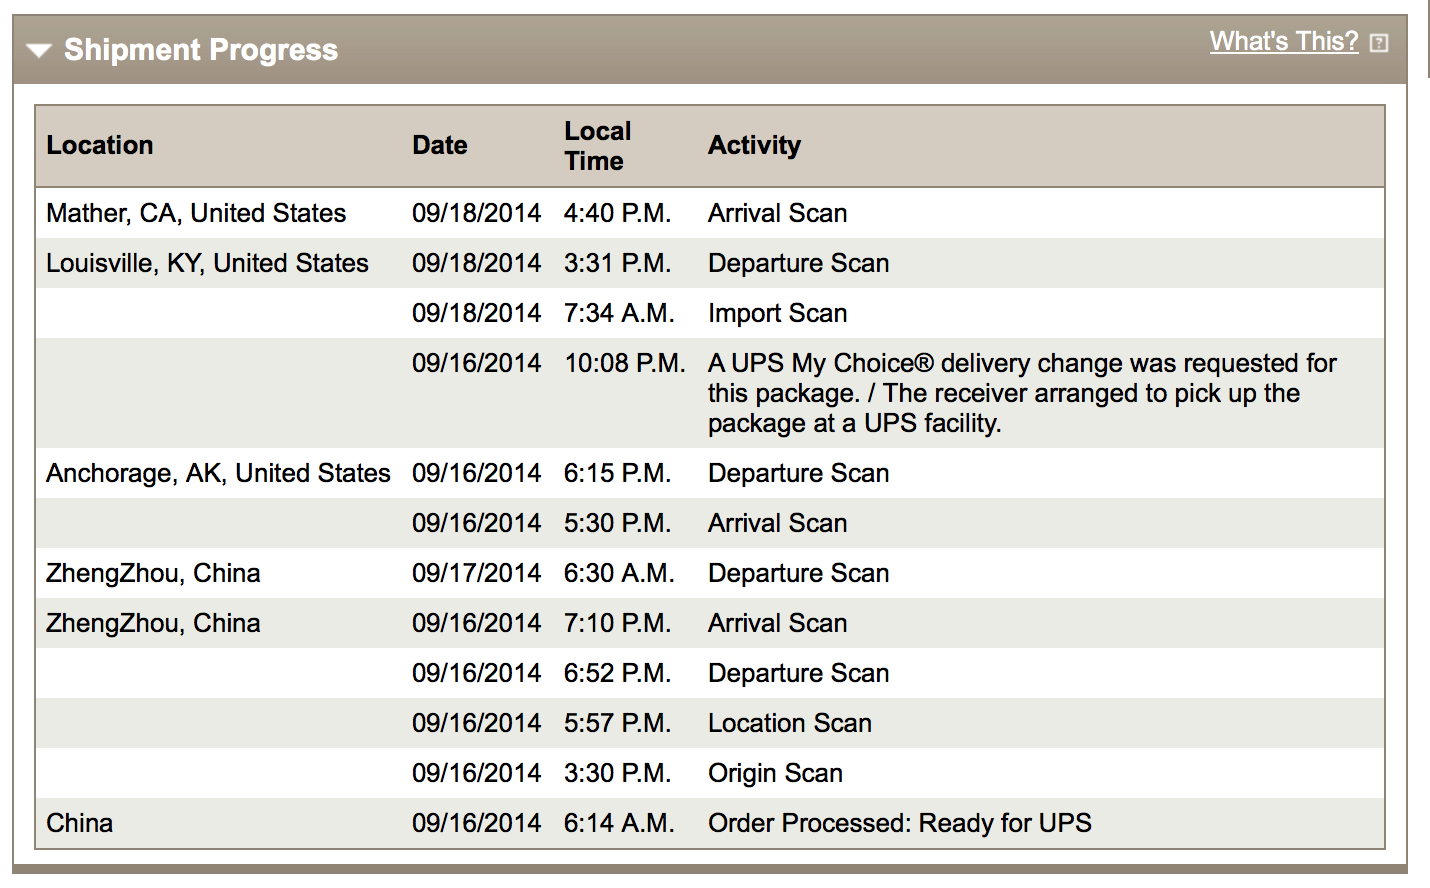The image size is (1430, 888).
Task: Open the What's This? link
Action: click(x=1283, y=41)
